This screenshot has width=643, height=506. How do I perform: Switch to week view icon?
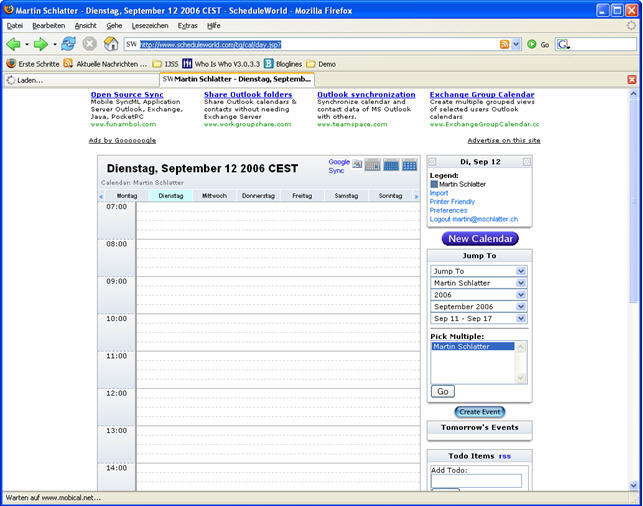click(x=391, y=165)
